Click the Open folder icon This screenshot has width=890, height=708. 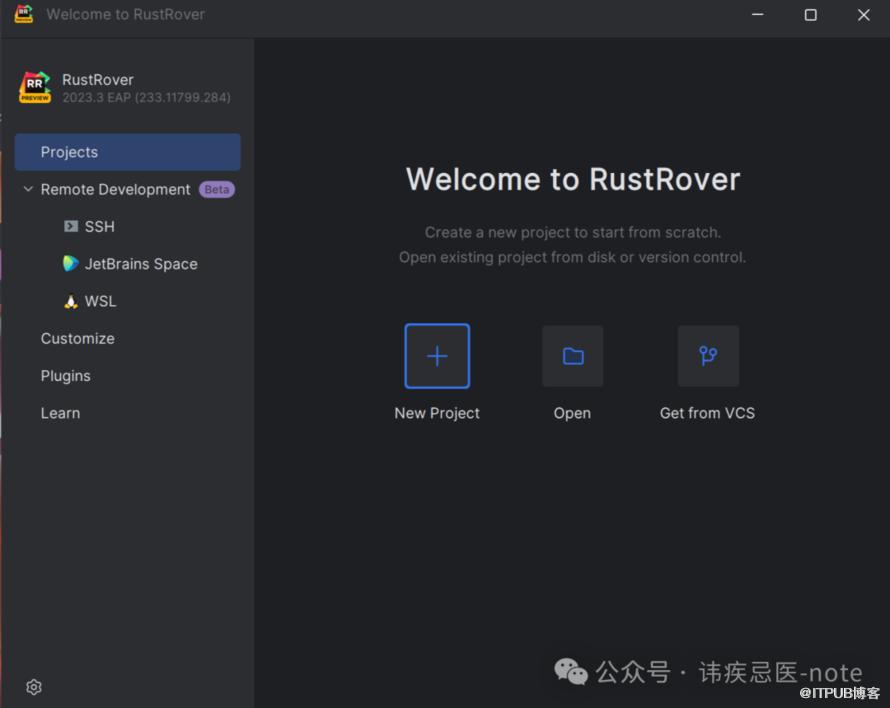tap(572, 356)
